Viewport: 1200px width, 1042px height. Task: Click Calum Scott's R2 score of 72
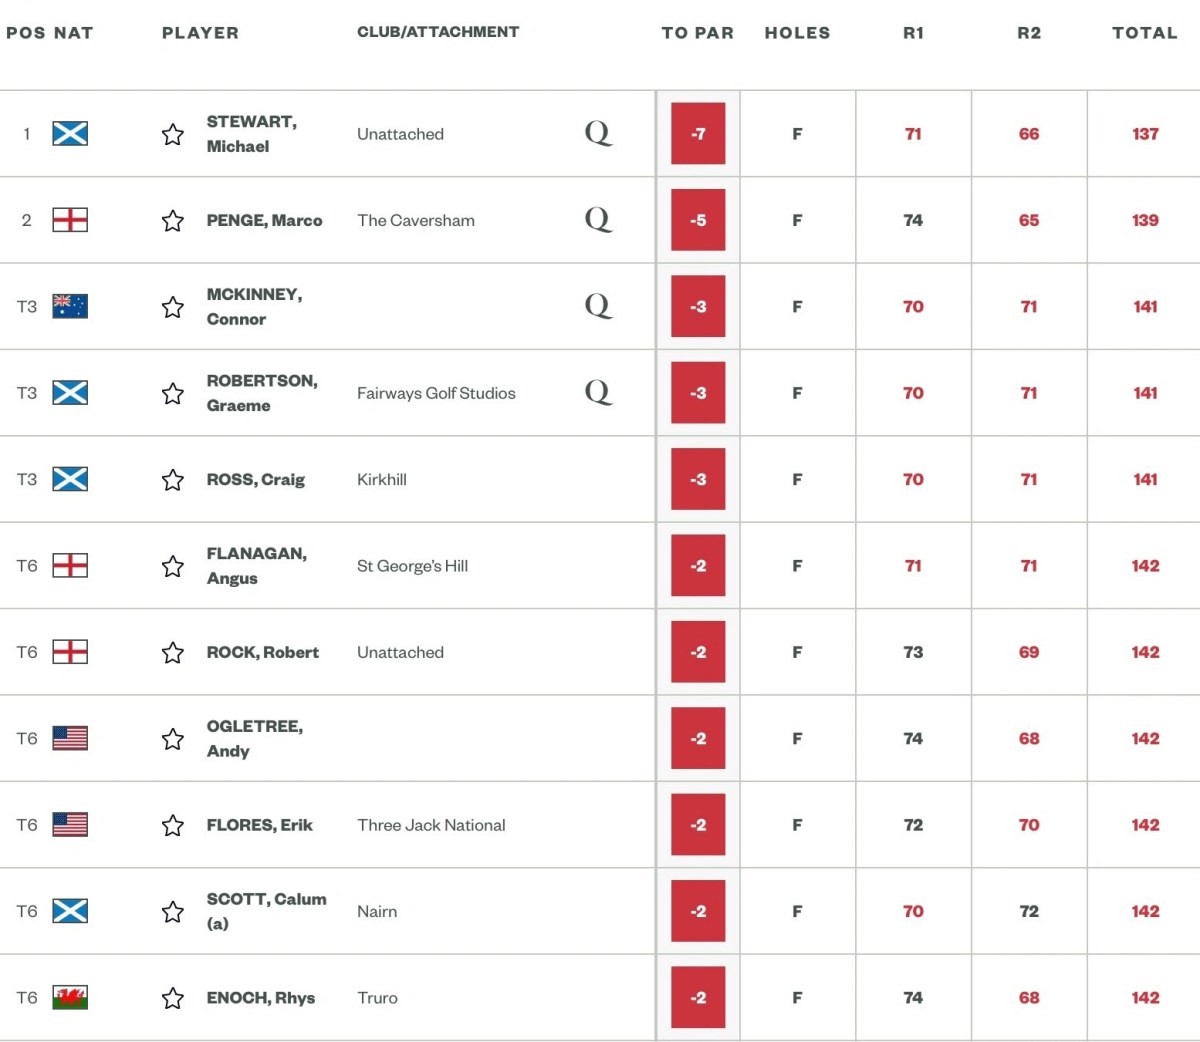click(1028, 911)
